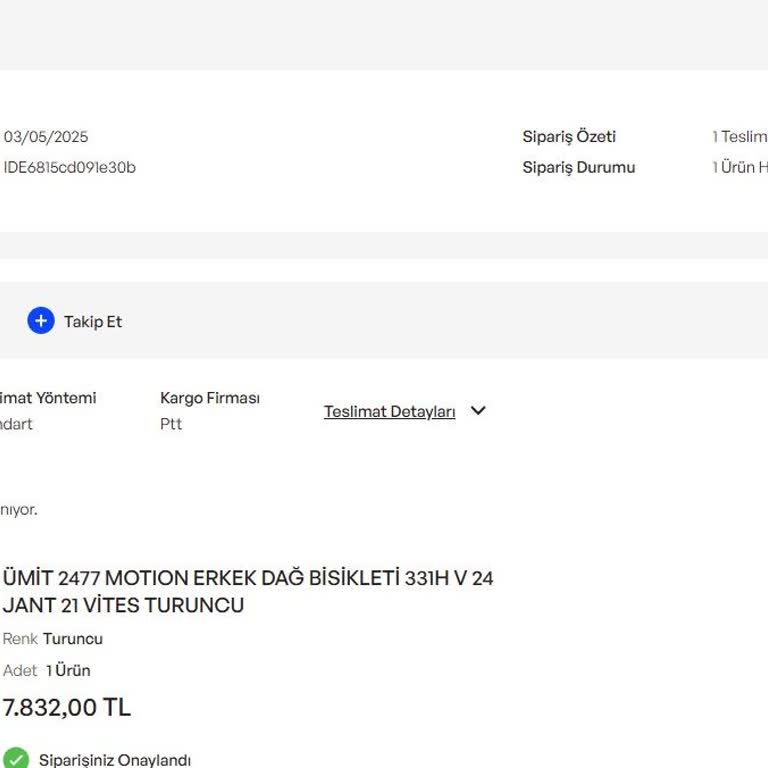Click the order summary value beside Sipariş Özeti

coord(739,137)
